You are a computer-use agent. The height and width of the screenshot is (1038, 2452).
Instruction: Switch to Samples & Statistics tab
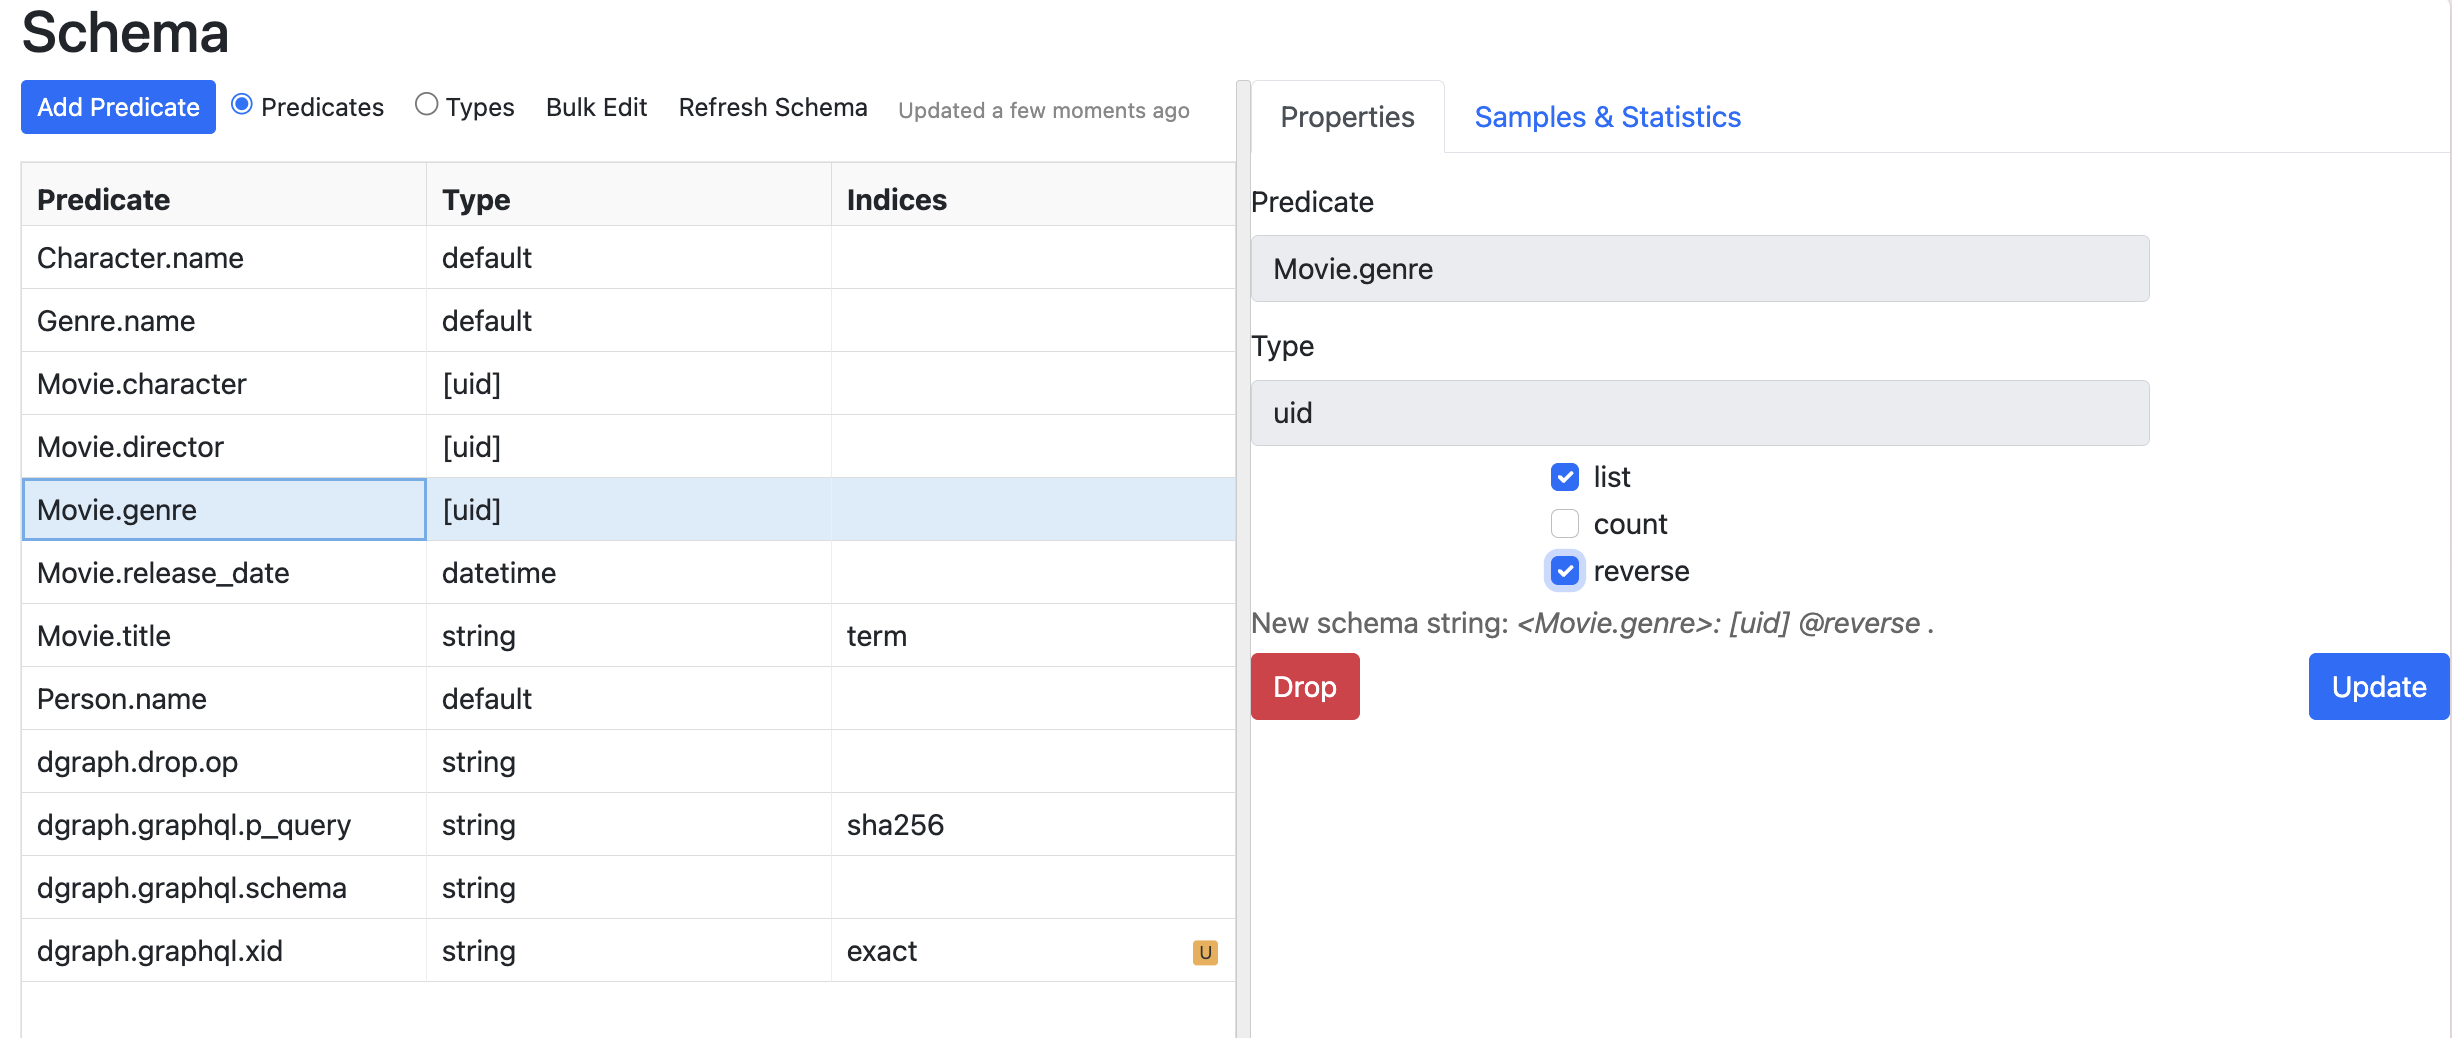tap(1607, 117)
